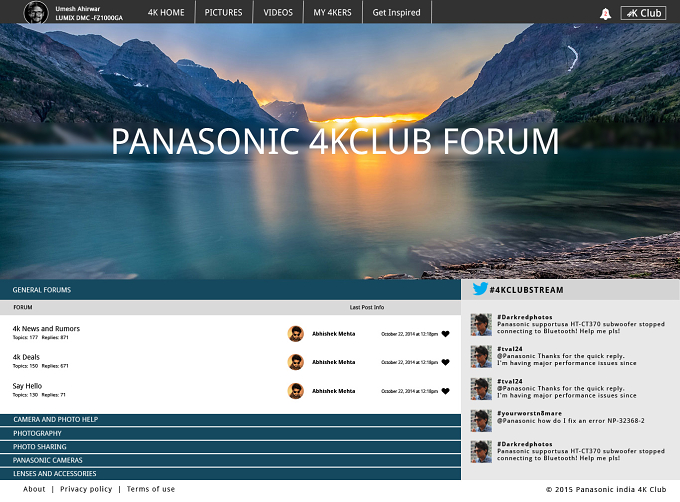Click the Twitter bird icon

pyautogui.click(x=480, y=289)
